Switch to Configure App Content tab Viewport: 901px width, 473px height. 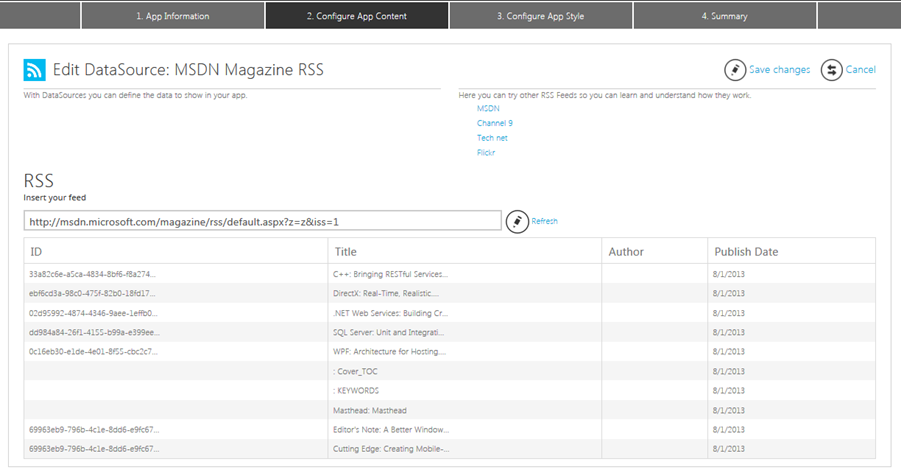click(357, 16)
